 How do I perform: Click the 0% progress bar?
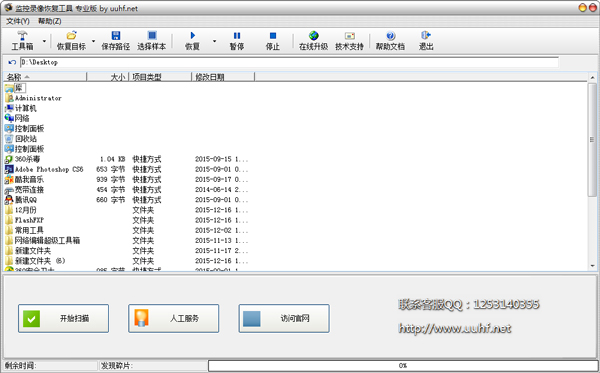click(x=403, y=366)
